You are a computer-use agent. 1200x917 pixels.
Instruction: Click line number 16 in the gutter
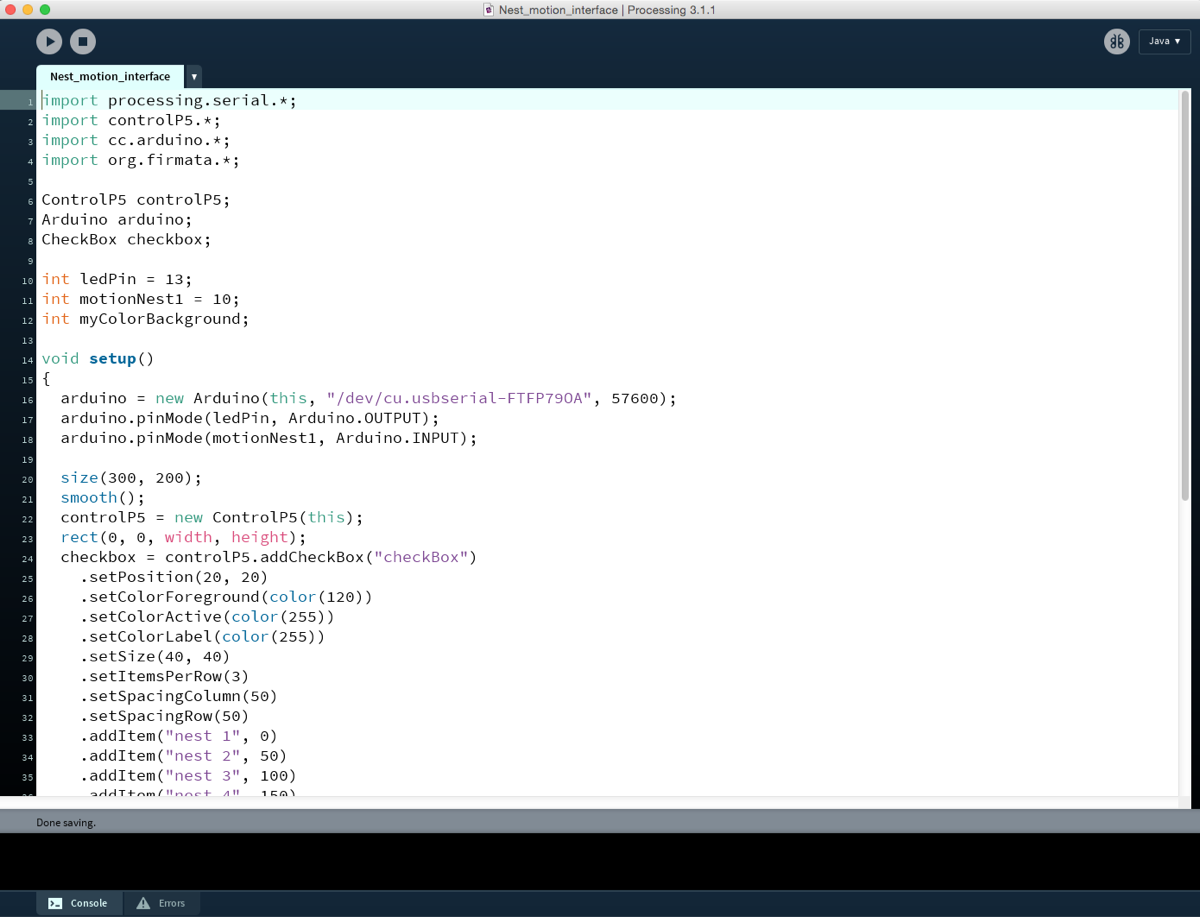[29, 399]
